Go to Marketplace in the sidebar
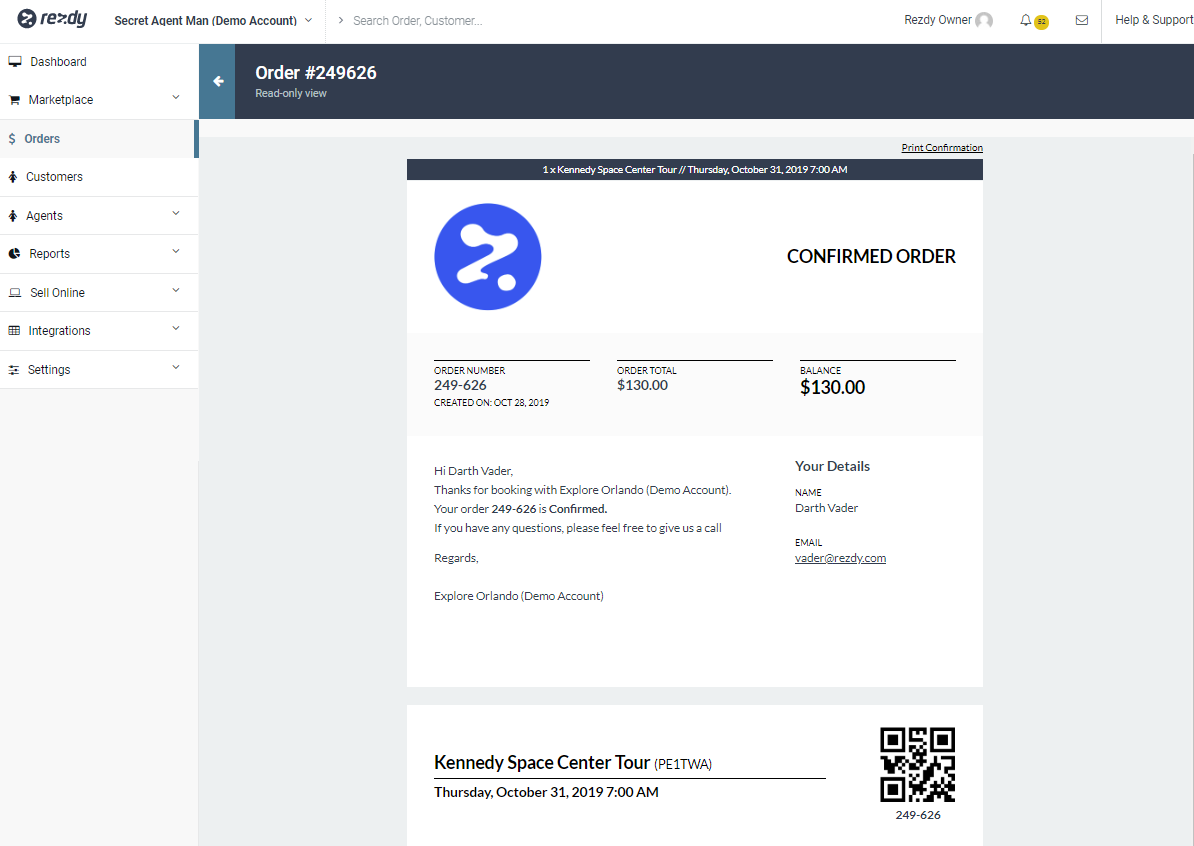This screenshot has width=1194, height=846. click(x=99, y=100)
